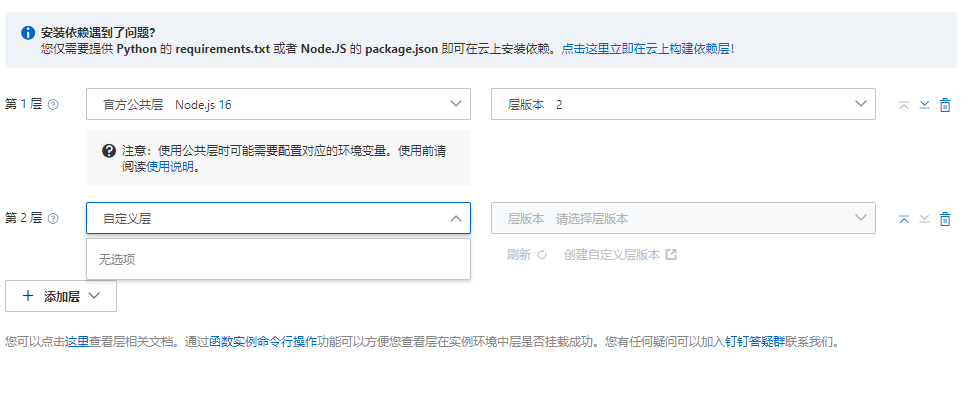
Task: Open the 层版本 2 dropdown
Action: 683,104
